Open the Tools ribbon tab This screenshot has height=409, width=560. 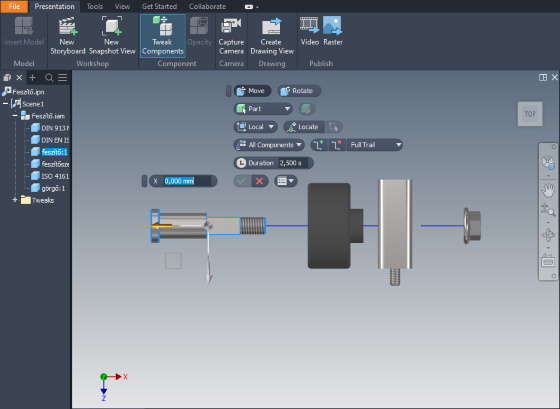[x=95, y=6]
